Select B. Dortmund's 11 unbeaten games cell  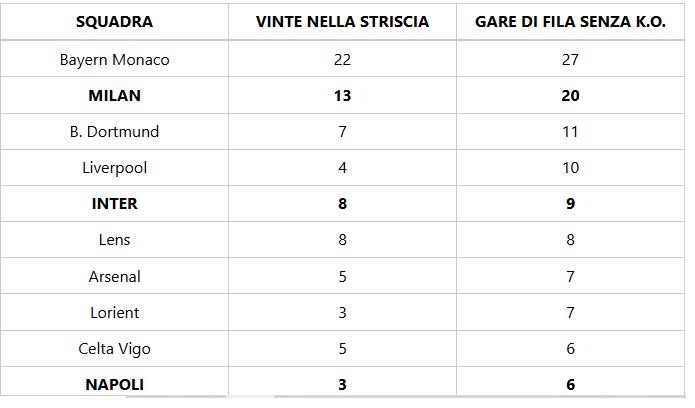[x=570, y=132]
